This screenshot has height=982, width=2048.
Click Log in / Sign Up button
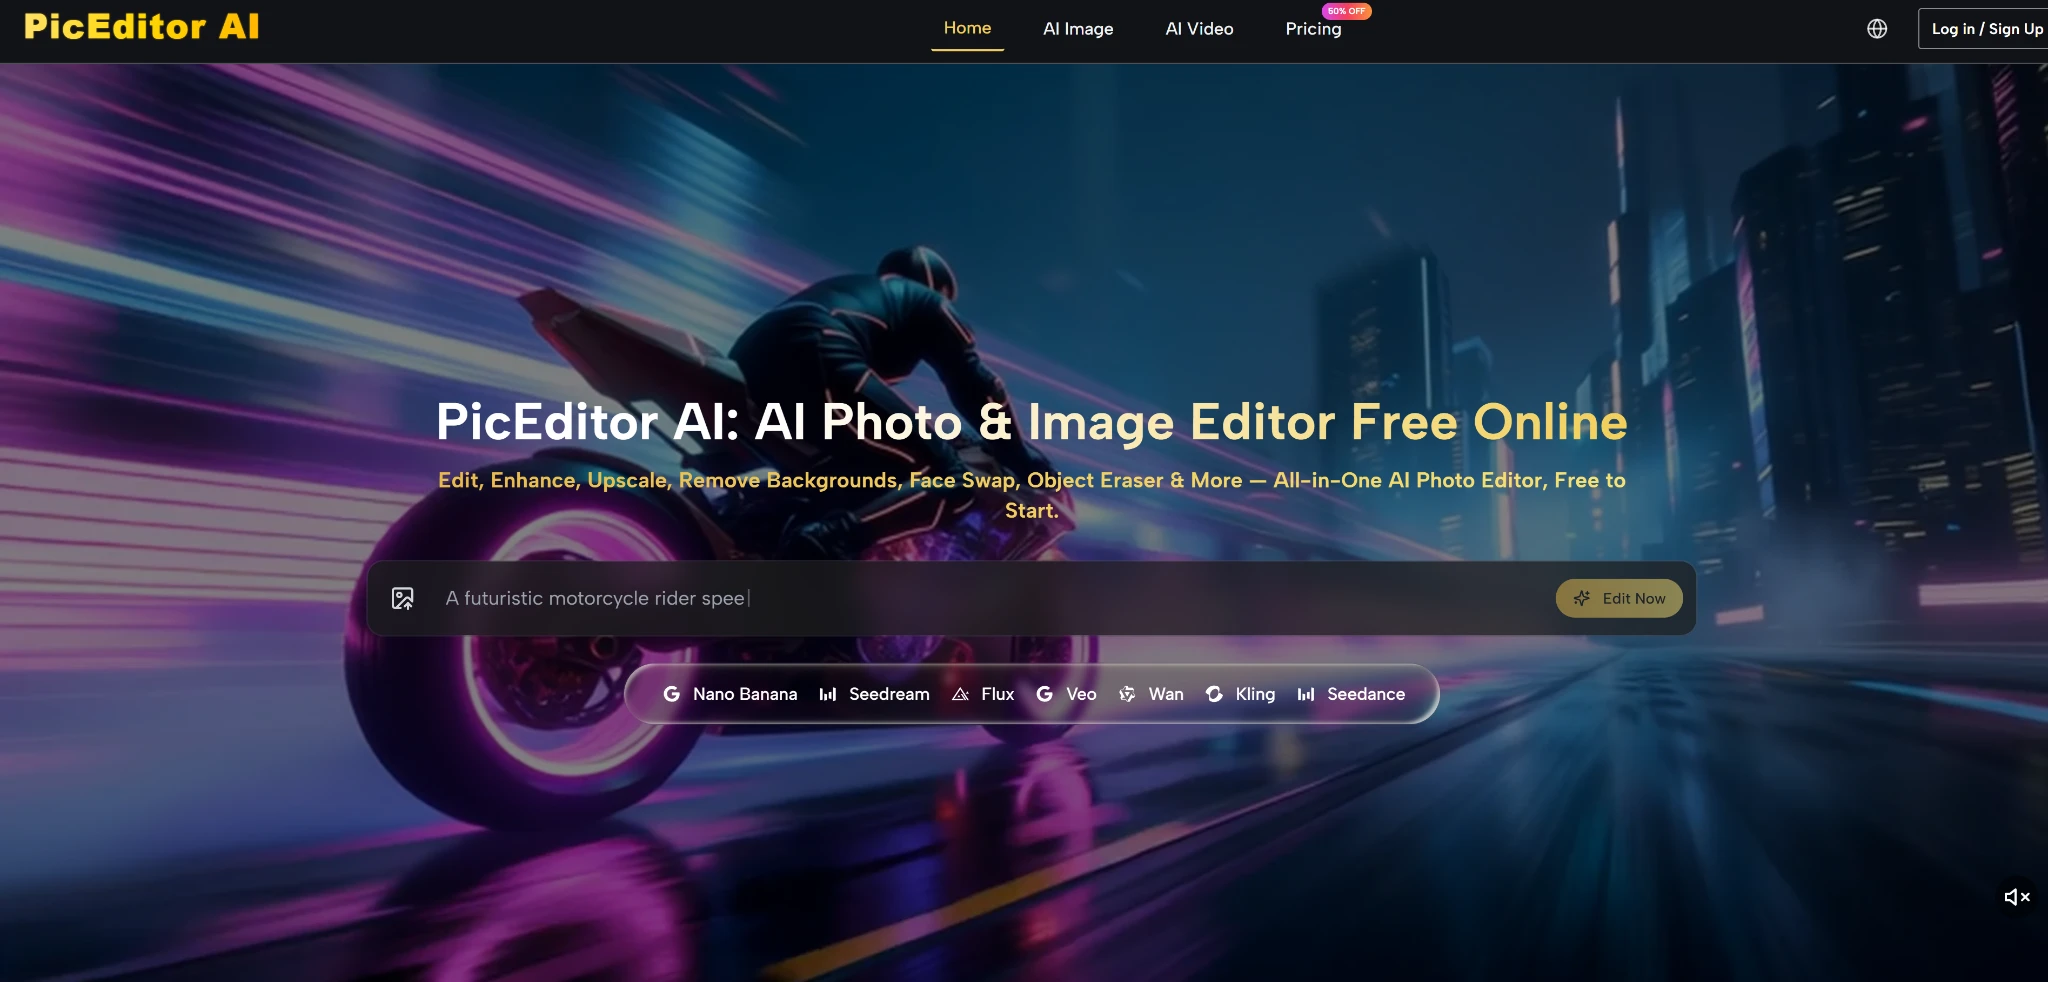(1984, 29)
